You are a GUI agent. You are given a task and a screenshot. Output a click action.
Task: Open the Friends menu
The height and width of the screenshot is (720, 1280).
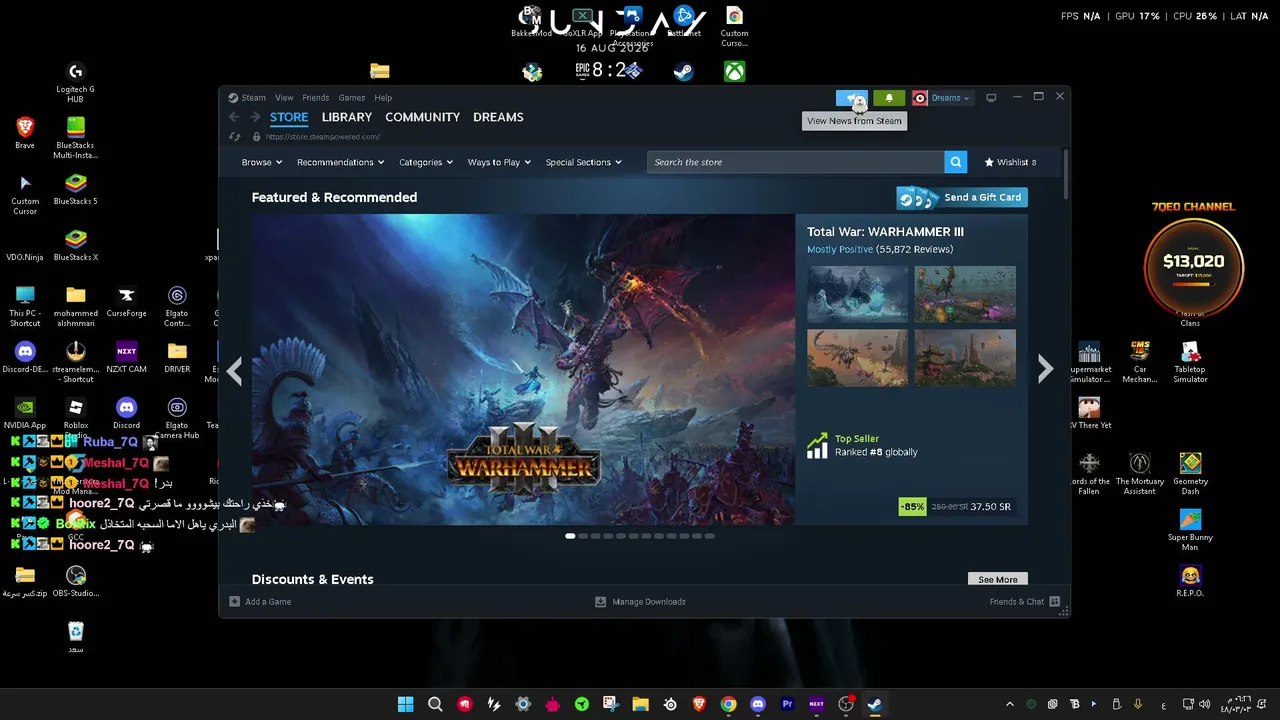pos(316,98)
